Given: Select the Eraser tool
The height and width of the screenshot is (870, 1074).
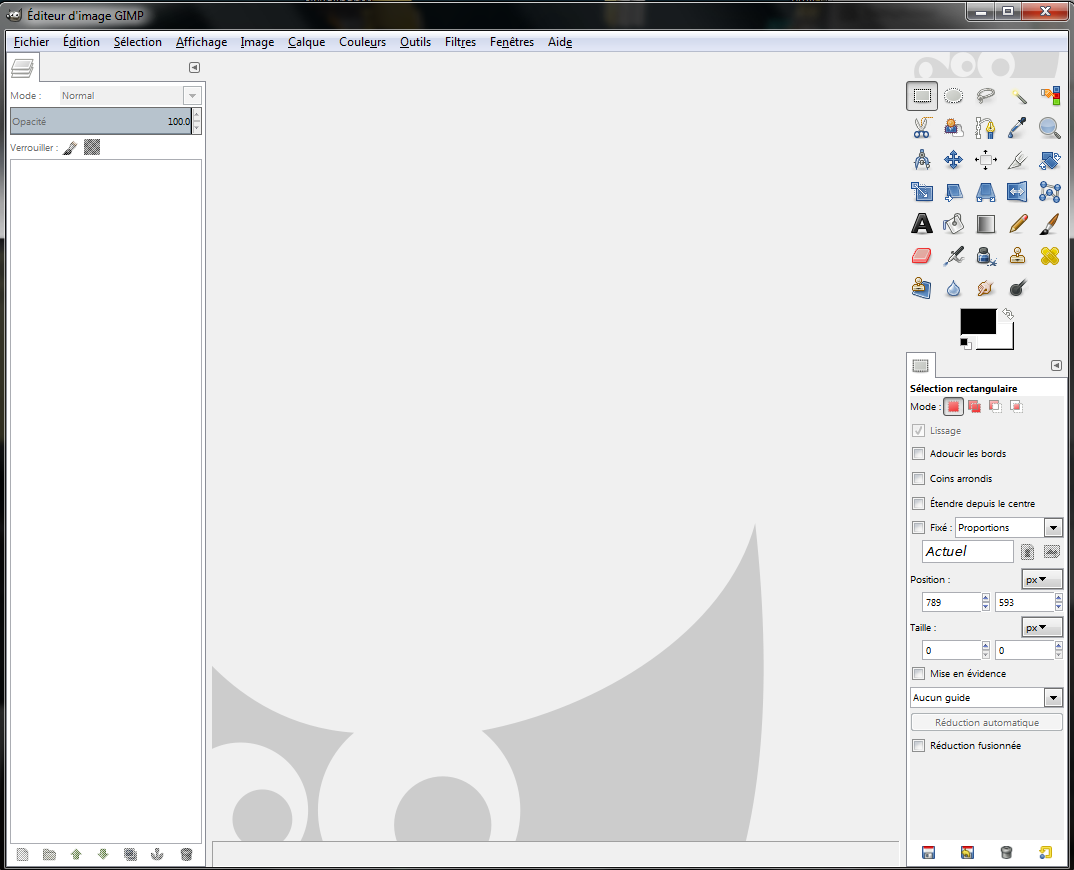Looking at the screenshot, I should tap(921, 256).
